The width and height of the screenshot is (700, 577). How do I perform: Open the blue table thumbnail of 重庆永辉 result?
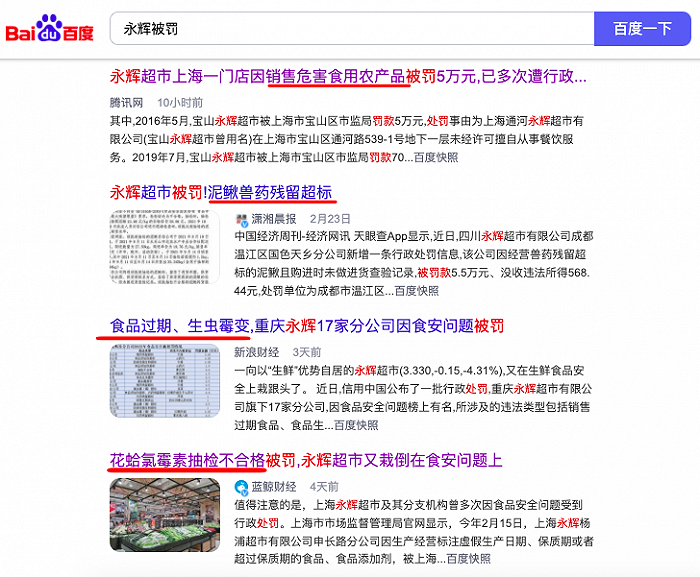[x=165, y=381]
